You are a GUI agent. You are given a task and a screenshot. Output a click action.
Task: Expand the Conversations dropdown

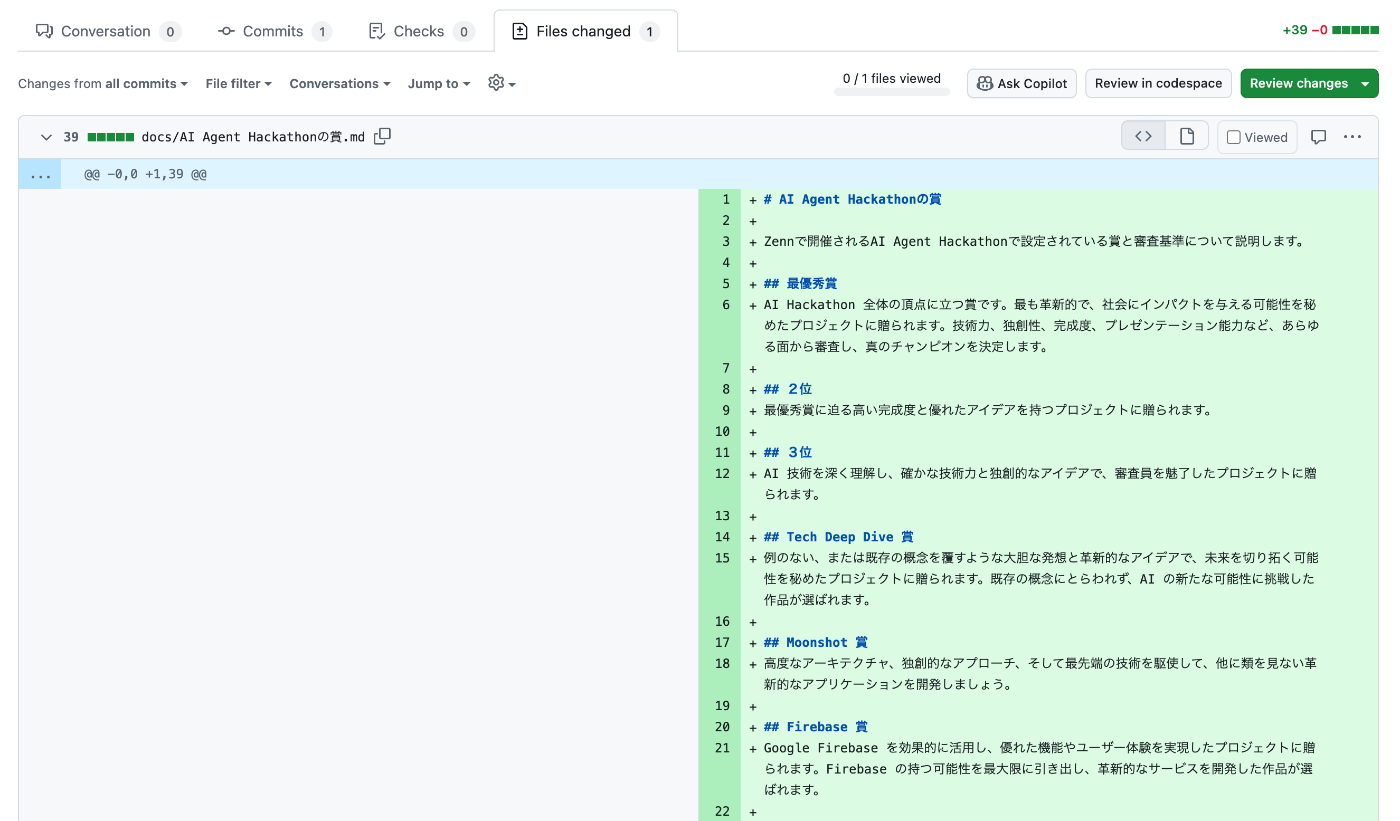point(340,84)
